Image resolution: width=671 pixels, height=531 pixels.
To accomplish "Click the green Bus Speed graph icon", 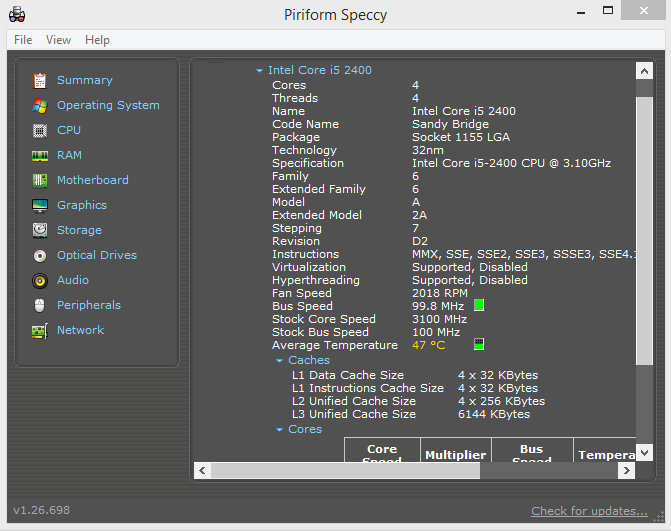I will (x=479, y=306).
